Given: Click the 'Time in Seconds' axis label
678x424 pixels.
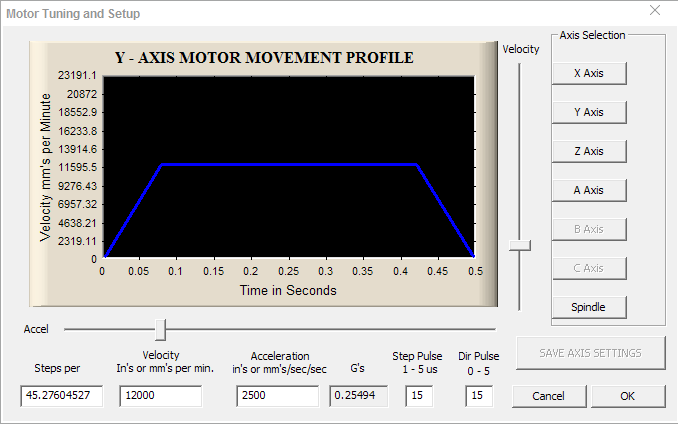Looking at the screenshot, I should (x=288, y=290).
